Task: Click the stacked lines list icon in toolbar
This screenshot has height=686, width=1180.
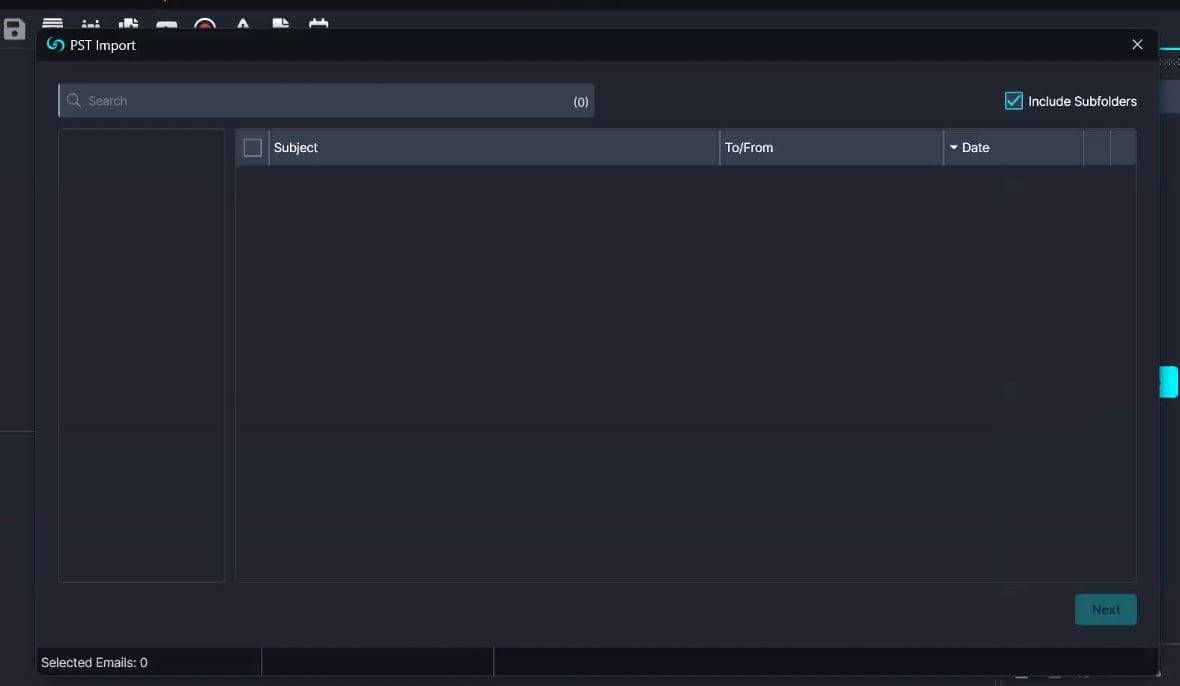Action: point(52,24)
